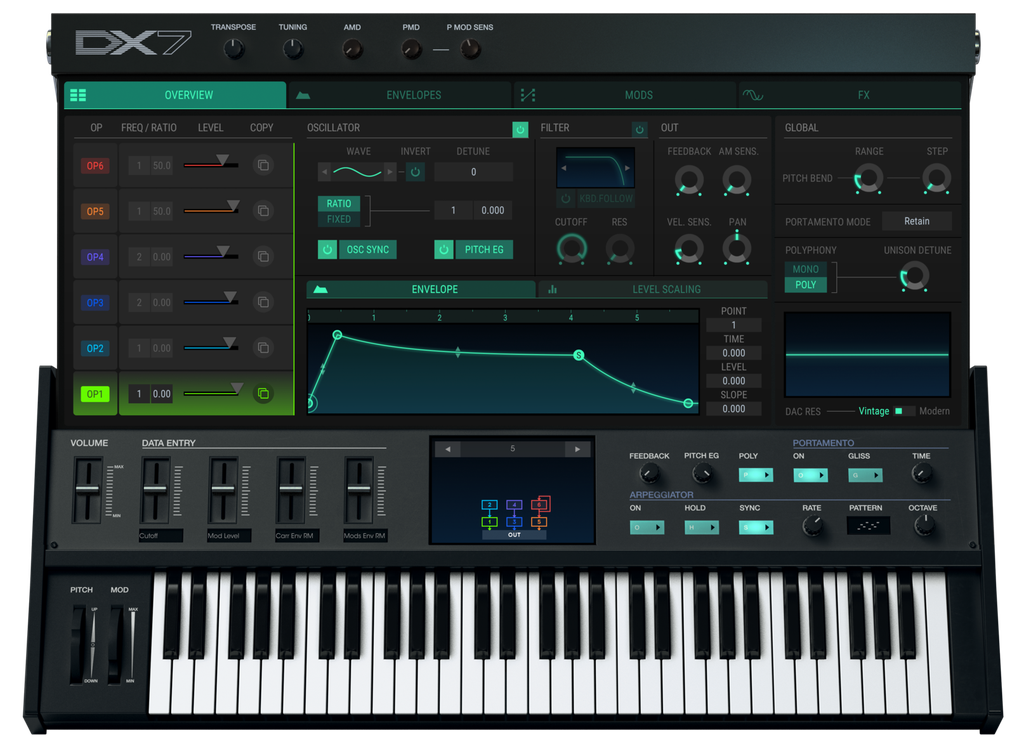This screenshot has width=1024, height=747.
Task: Click the Tuning knob
Action: coord(293,49)
